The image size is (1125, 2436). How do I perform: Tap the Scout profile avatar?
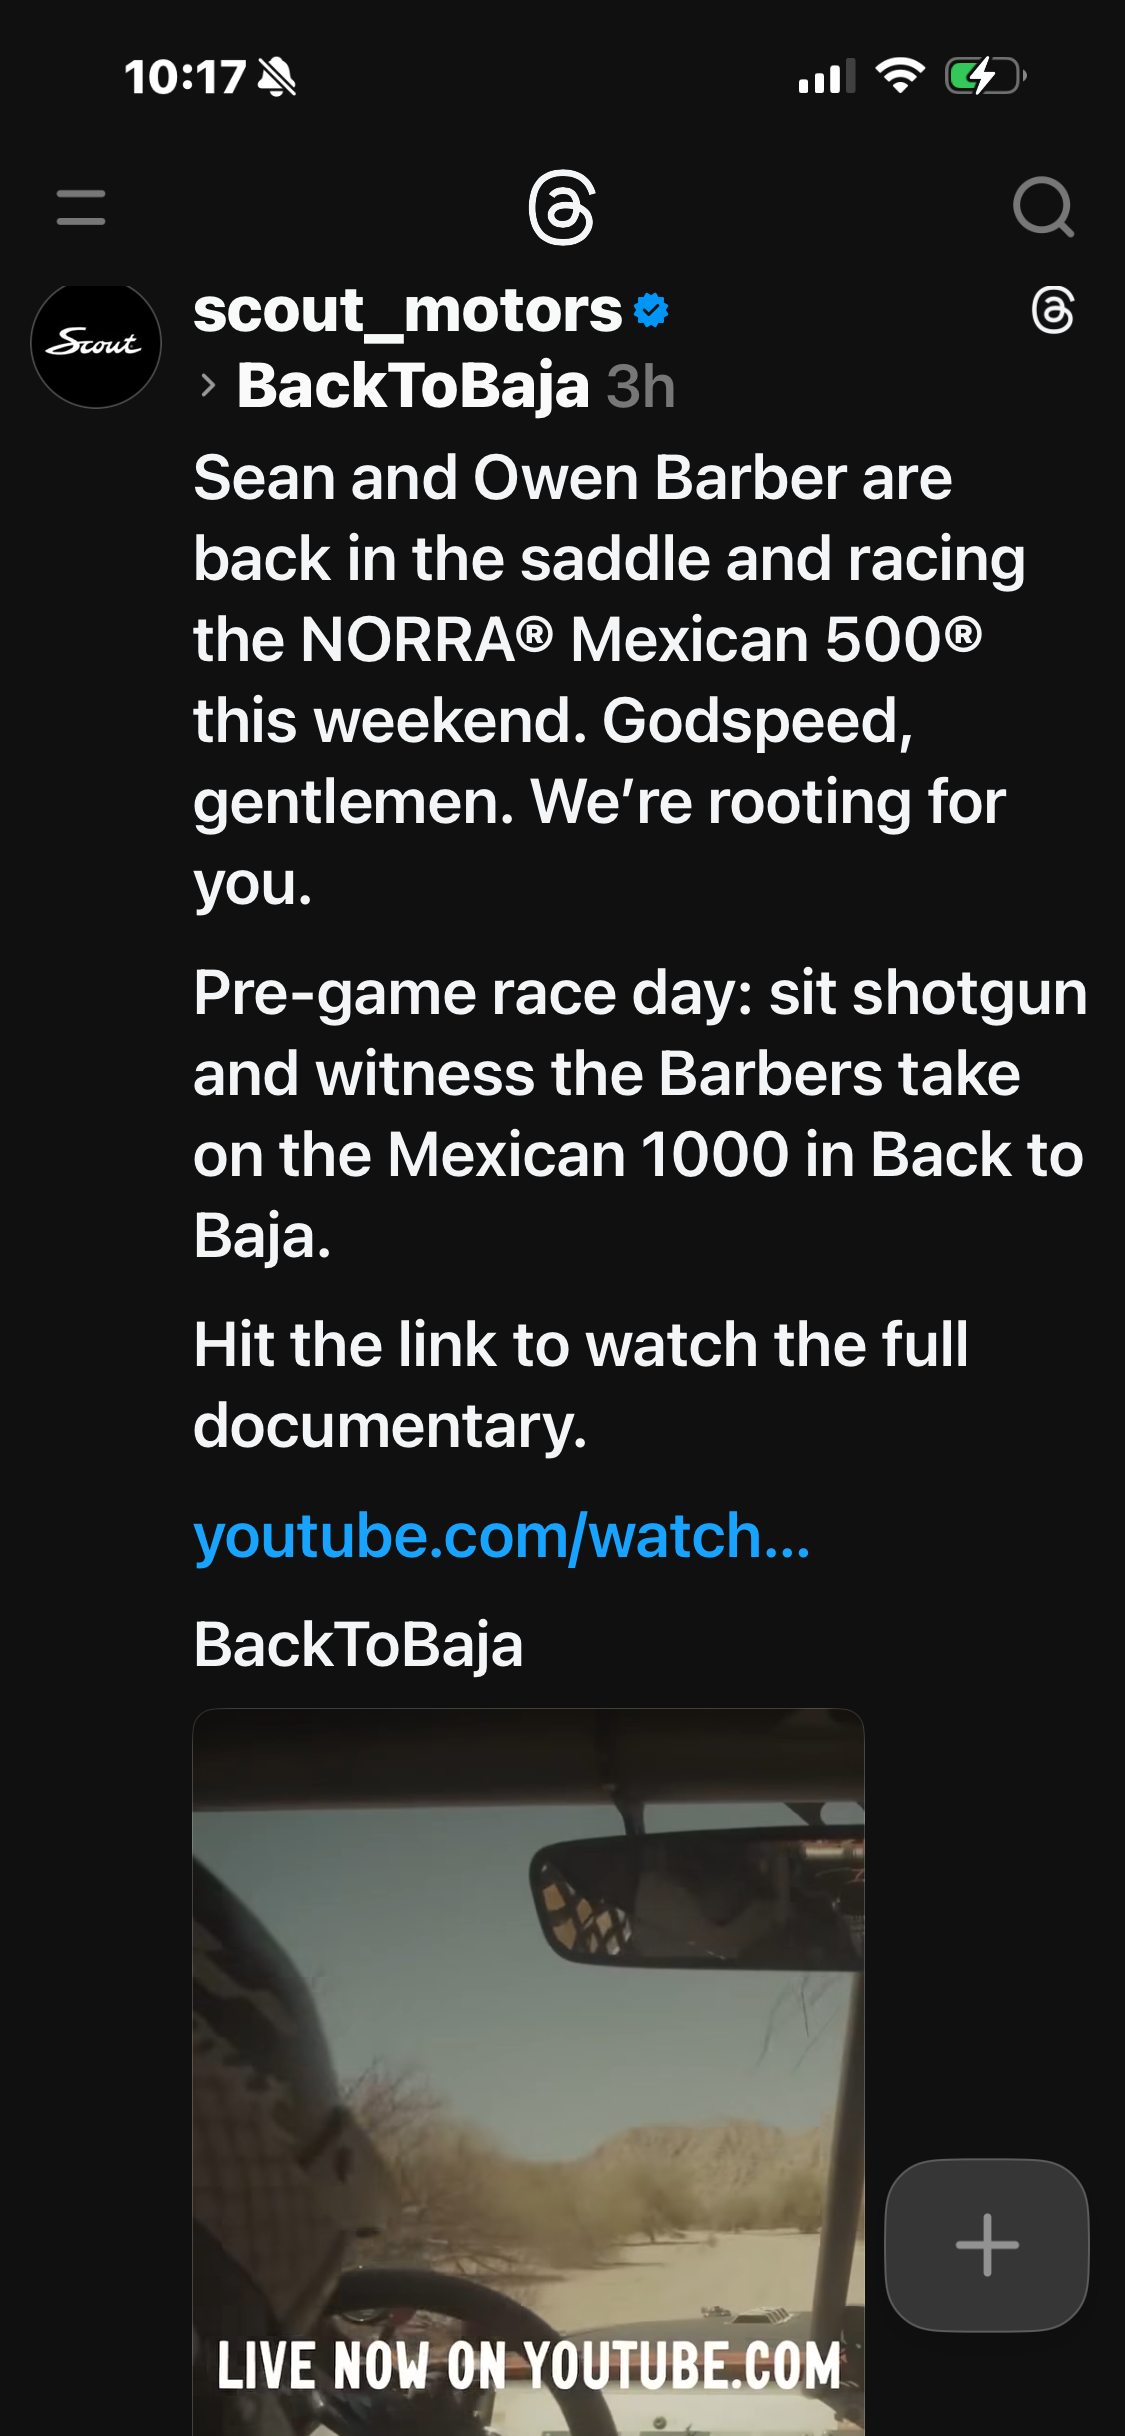tap(96, 343)
